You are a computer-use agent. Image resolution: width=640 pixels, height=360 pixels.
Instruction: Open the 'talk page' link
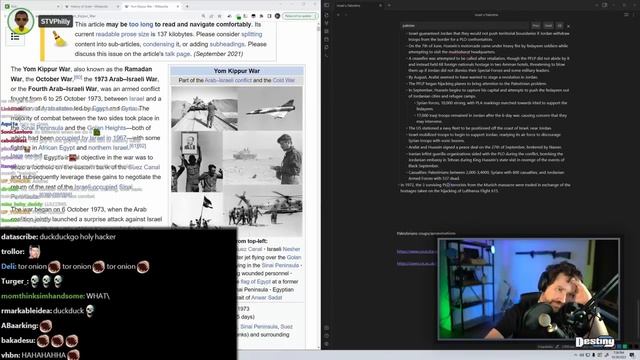coord(178,54)
